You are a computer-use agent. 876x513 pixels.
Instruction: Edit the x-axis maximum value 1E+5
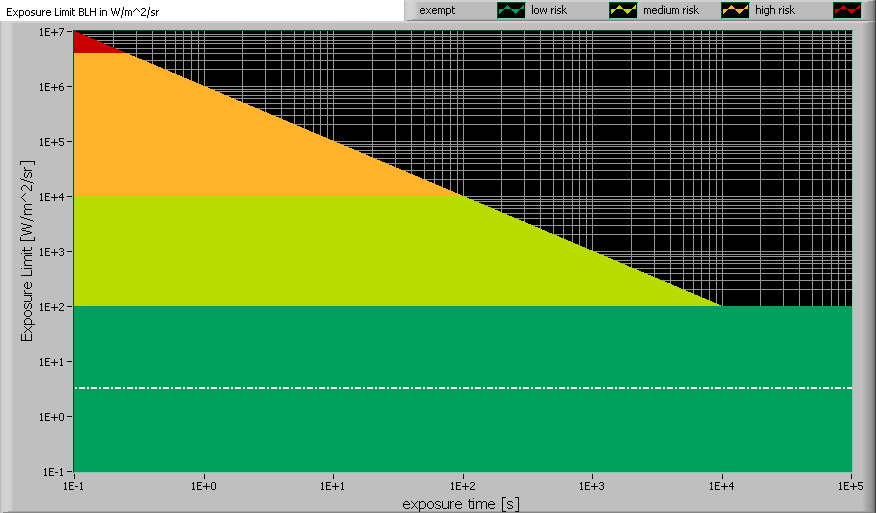850,485
